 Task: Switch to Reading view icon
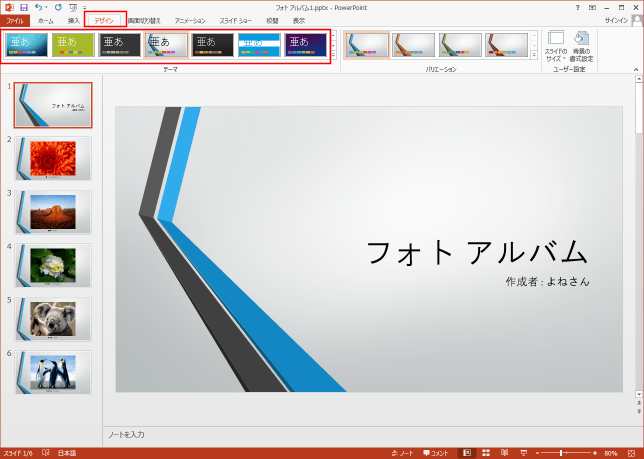(x=503, y=453)
